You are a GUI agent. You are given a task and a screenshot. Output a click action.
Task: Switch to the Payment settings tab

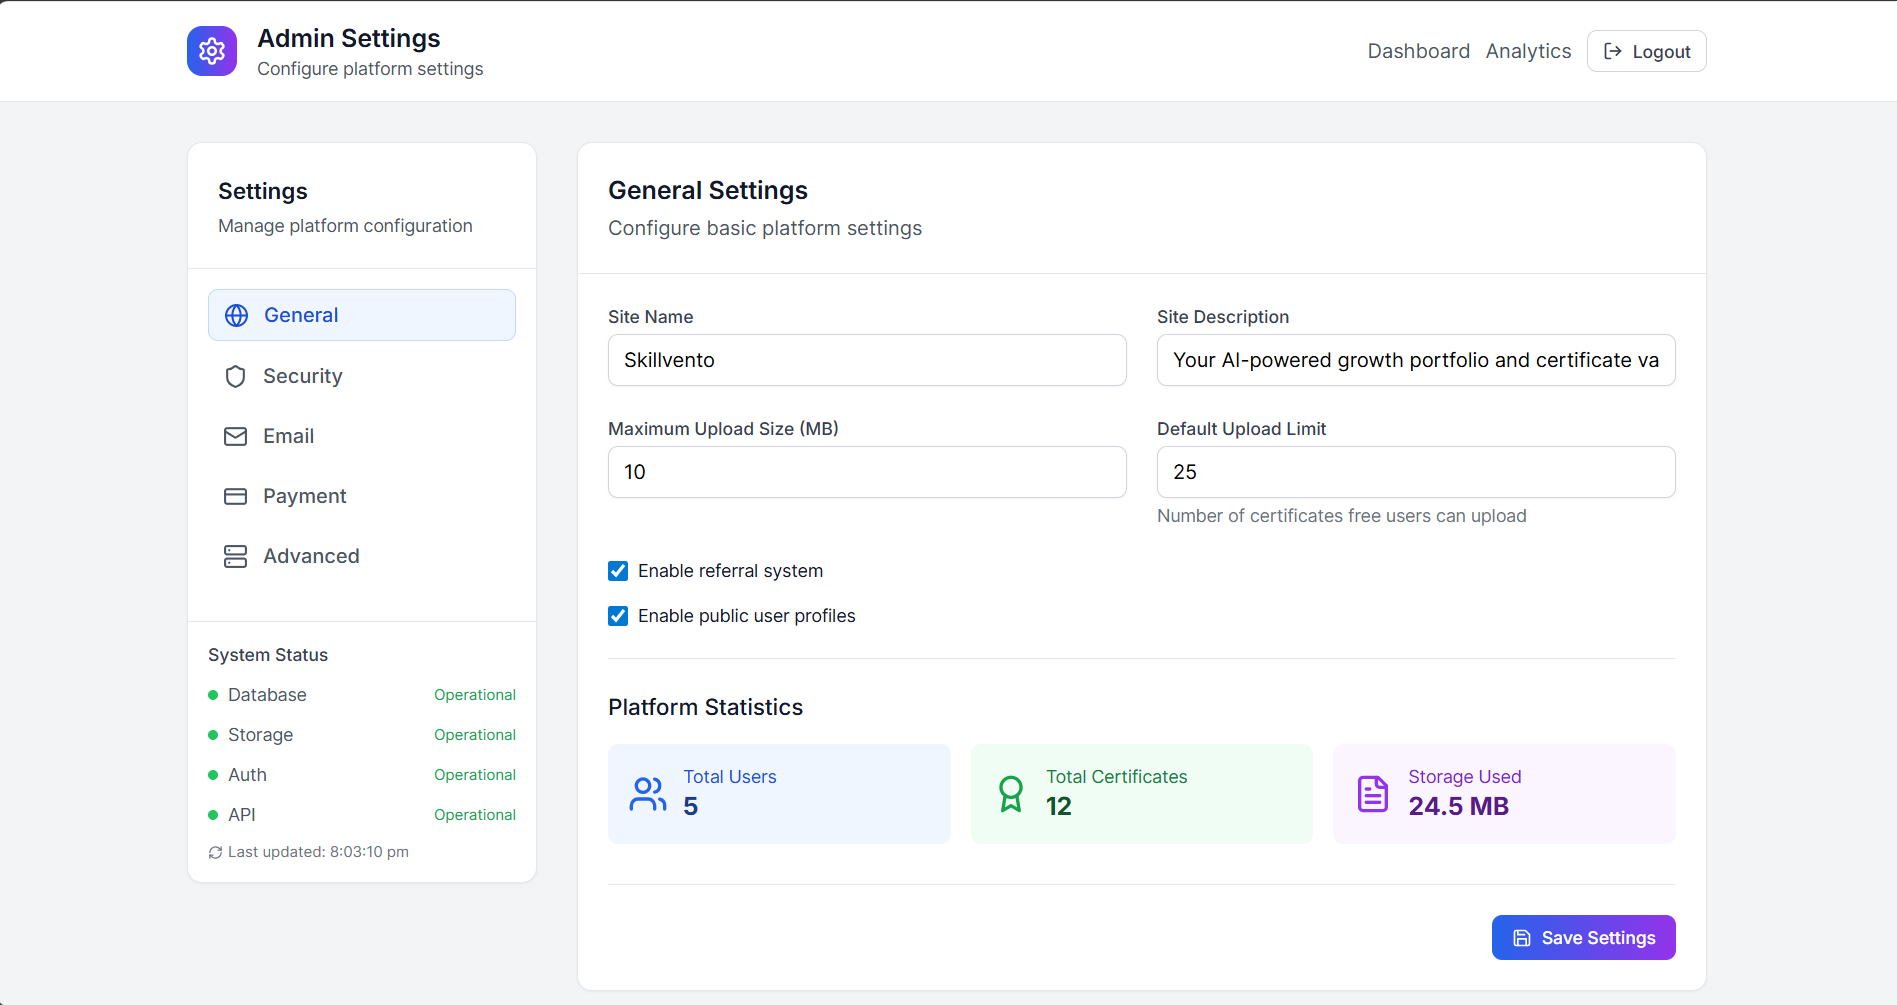tap(304, 496)
